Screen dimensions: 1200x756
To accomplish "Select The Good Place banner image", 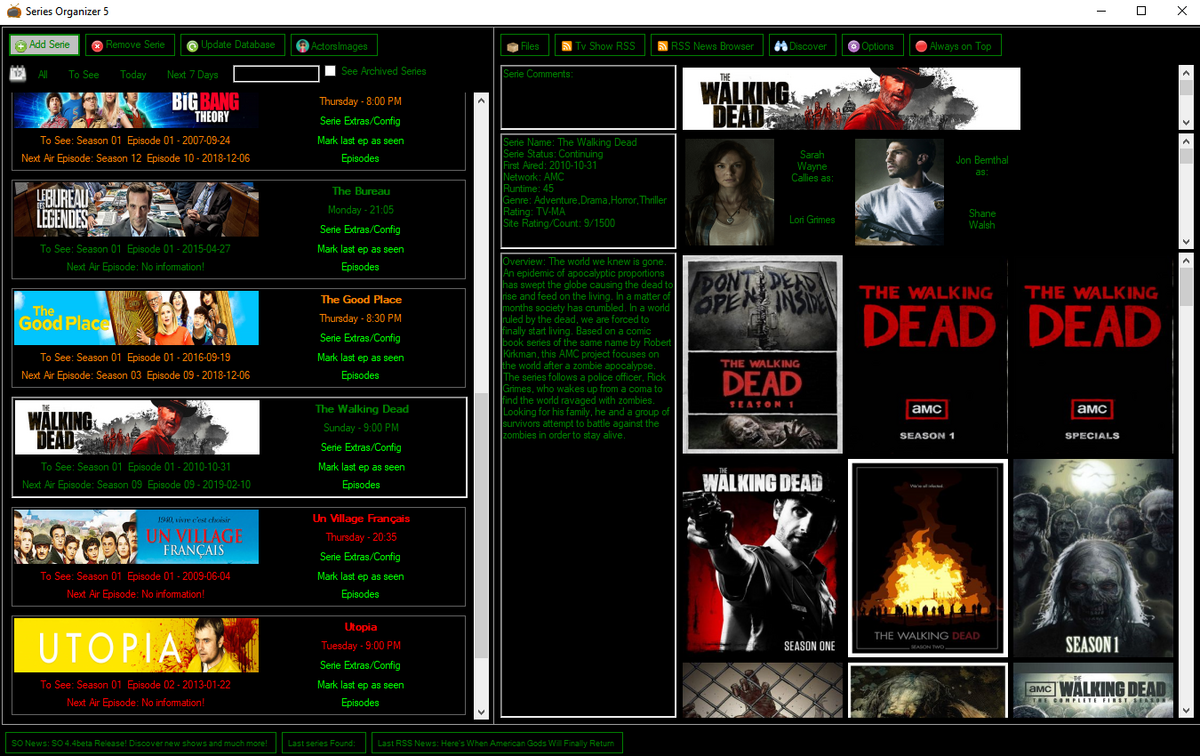I will coord(137,318).
